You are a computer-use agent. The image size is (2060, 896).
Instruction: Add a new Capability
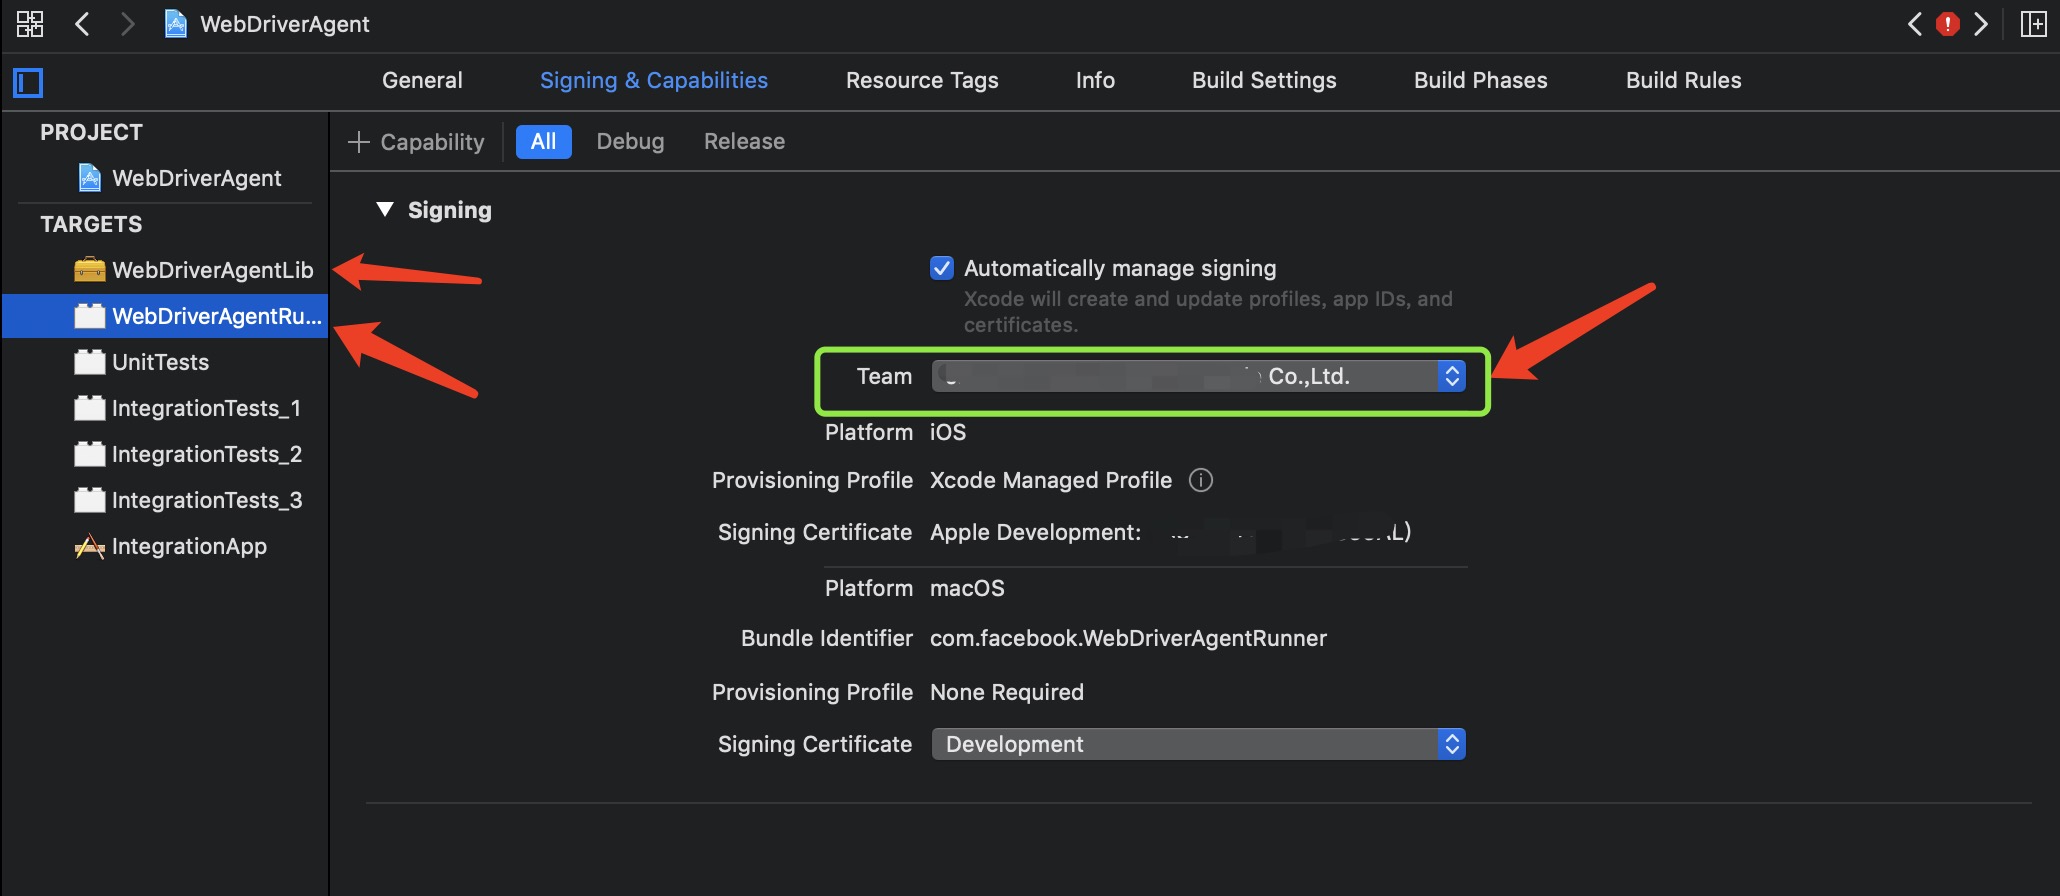pyautogui.click(x=416, y=142)
